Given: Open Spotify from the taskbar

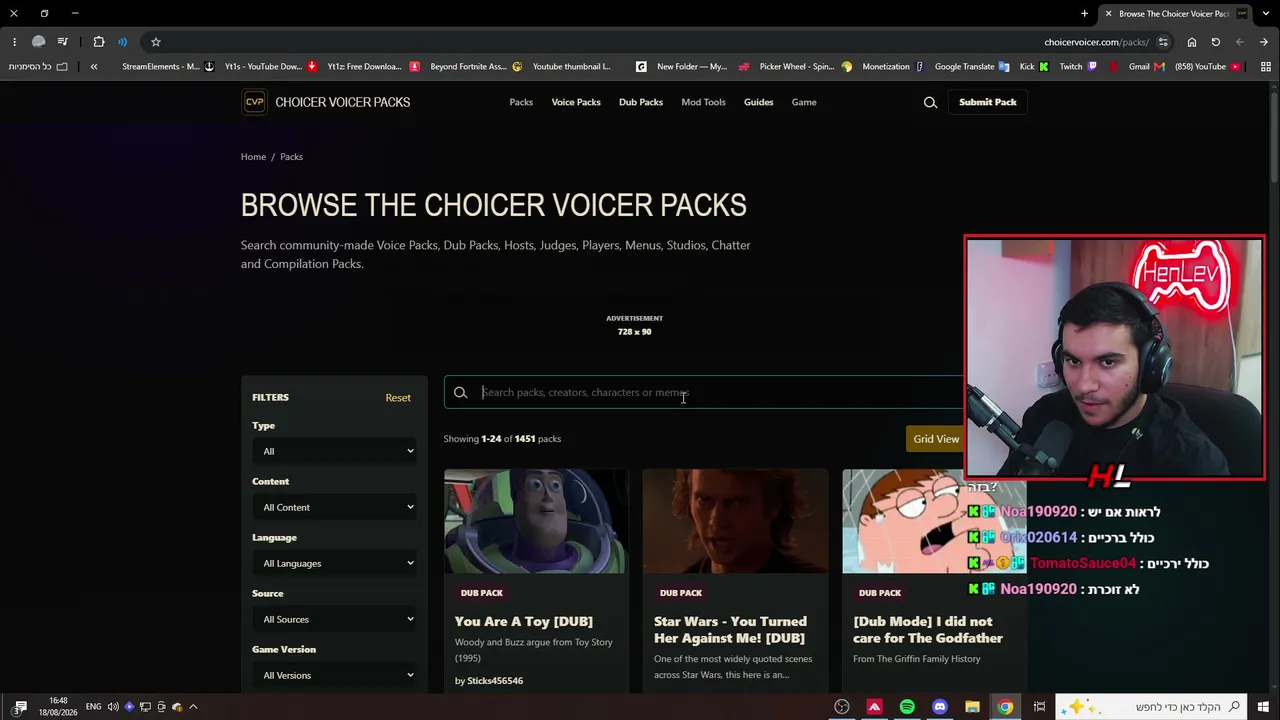Looking at the screenshot, I should pos(907,707).
